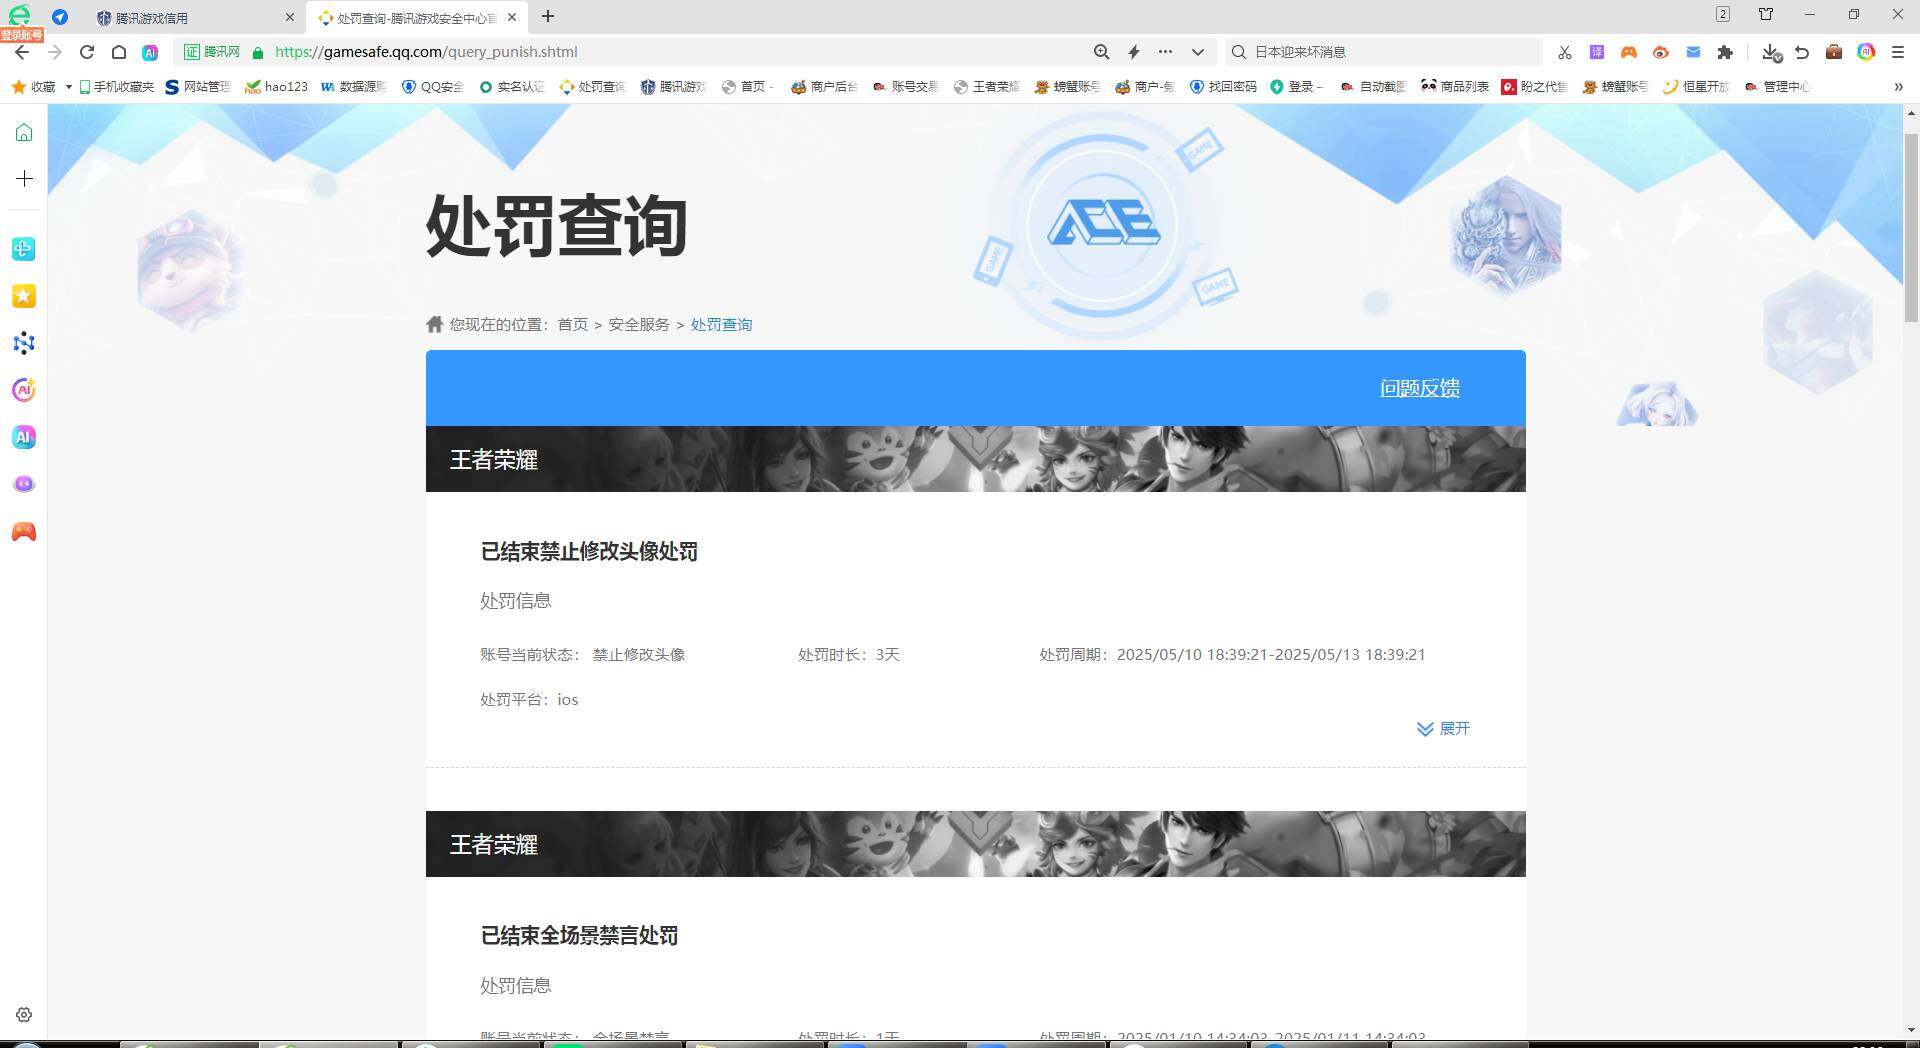The width and height of the screenshot is (1920, 1048).
Task: Click the tab count indicator showing 2
Action: [x=1723, y=14]
